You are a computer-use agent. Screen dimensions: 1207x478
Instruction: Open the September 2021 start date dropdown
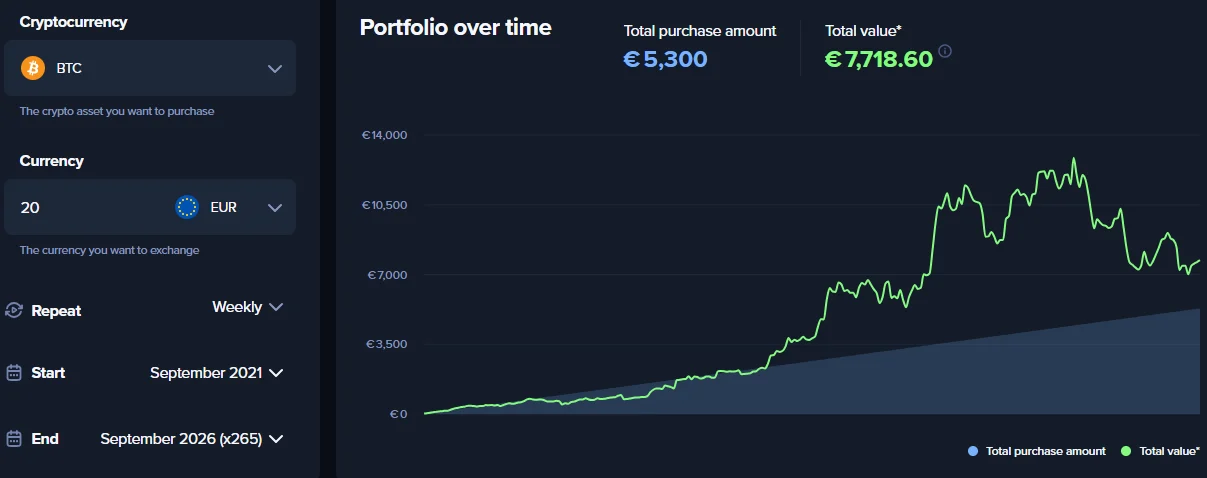[217, 373]
